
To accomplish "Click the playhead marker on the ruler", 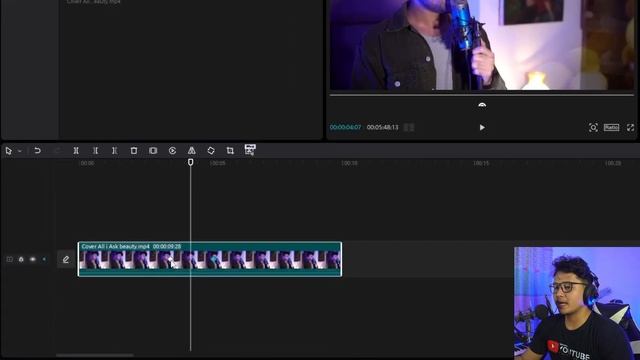I will [x=191, y=162].
